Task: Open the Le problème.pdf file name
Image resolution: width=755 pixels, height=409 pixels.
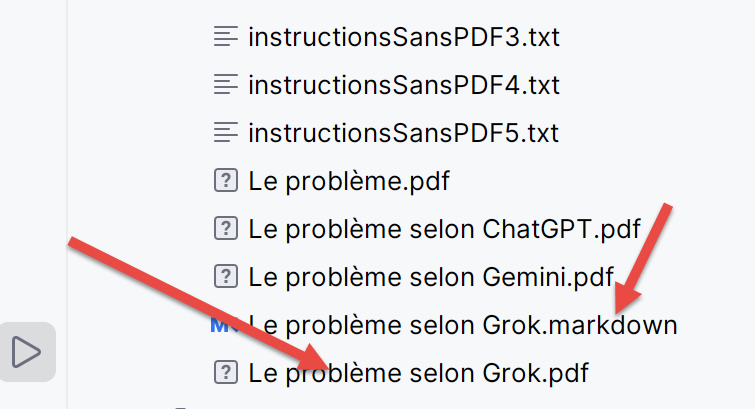Action: (348, 181)
